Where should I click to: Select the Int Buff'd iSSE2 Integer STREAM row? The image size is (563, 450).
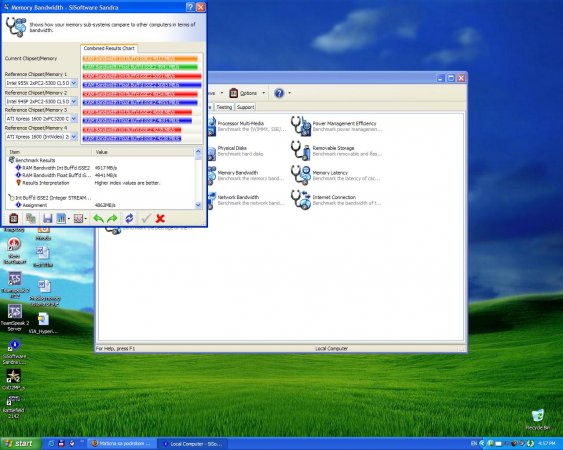click(x=50, y=198)
